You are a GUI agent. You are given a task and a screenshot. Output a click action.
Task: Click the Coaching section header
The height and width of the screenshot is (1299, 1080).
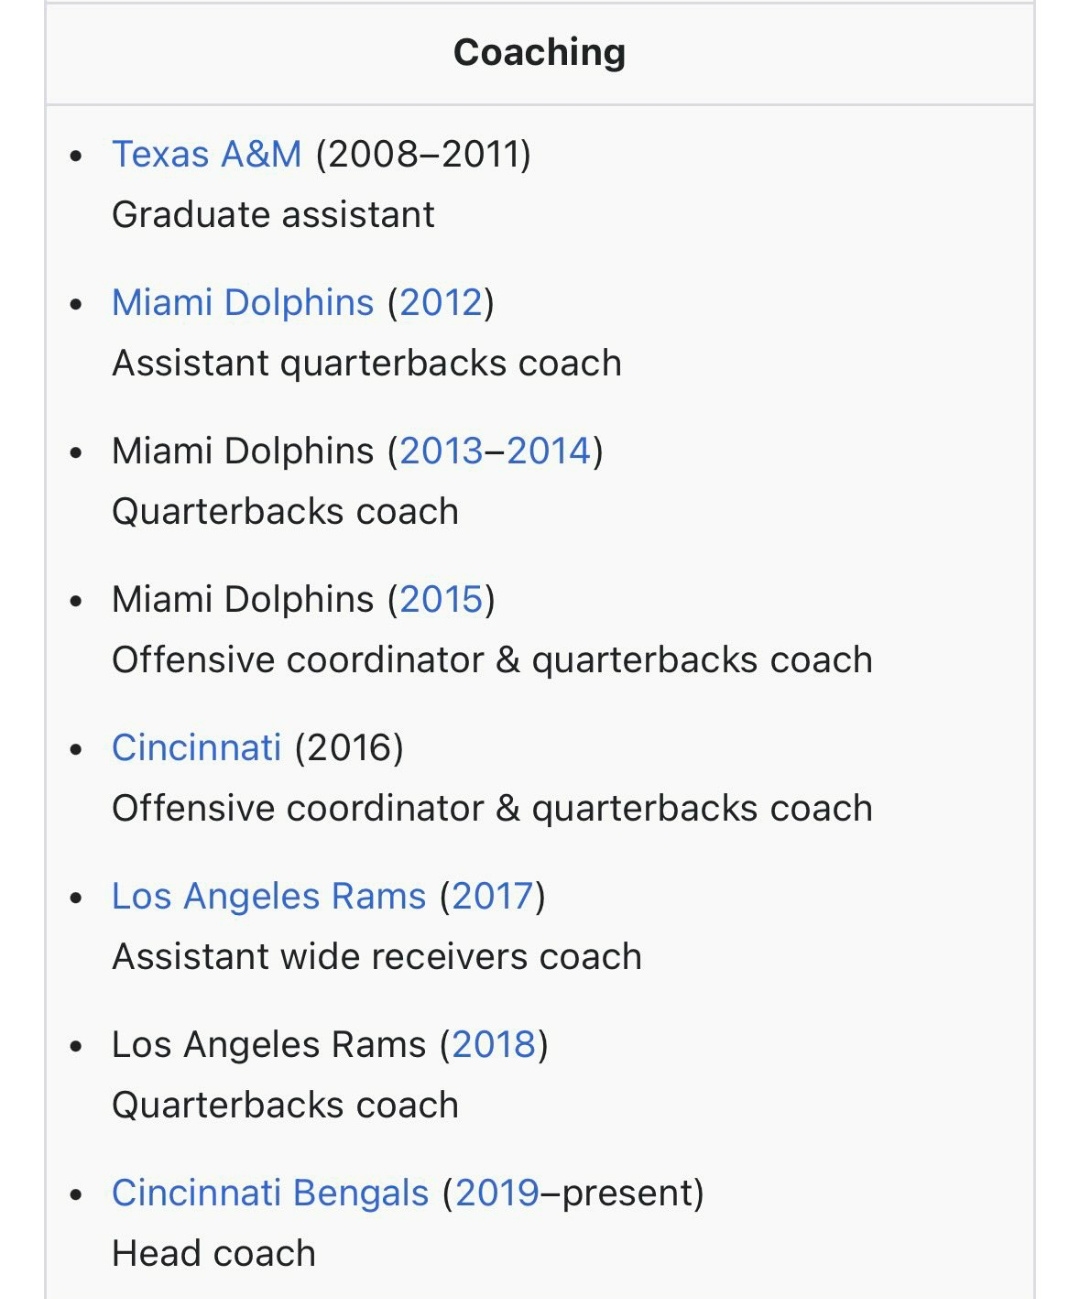point(539,53)
